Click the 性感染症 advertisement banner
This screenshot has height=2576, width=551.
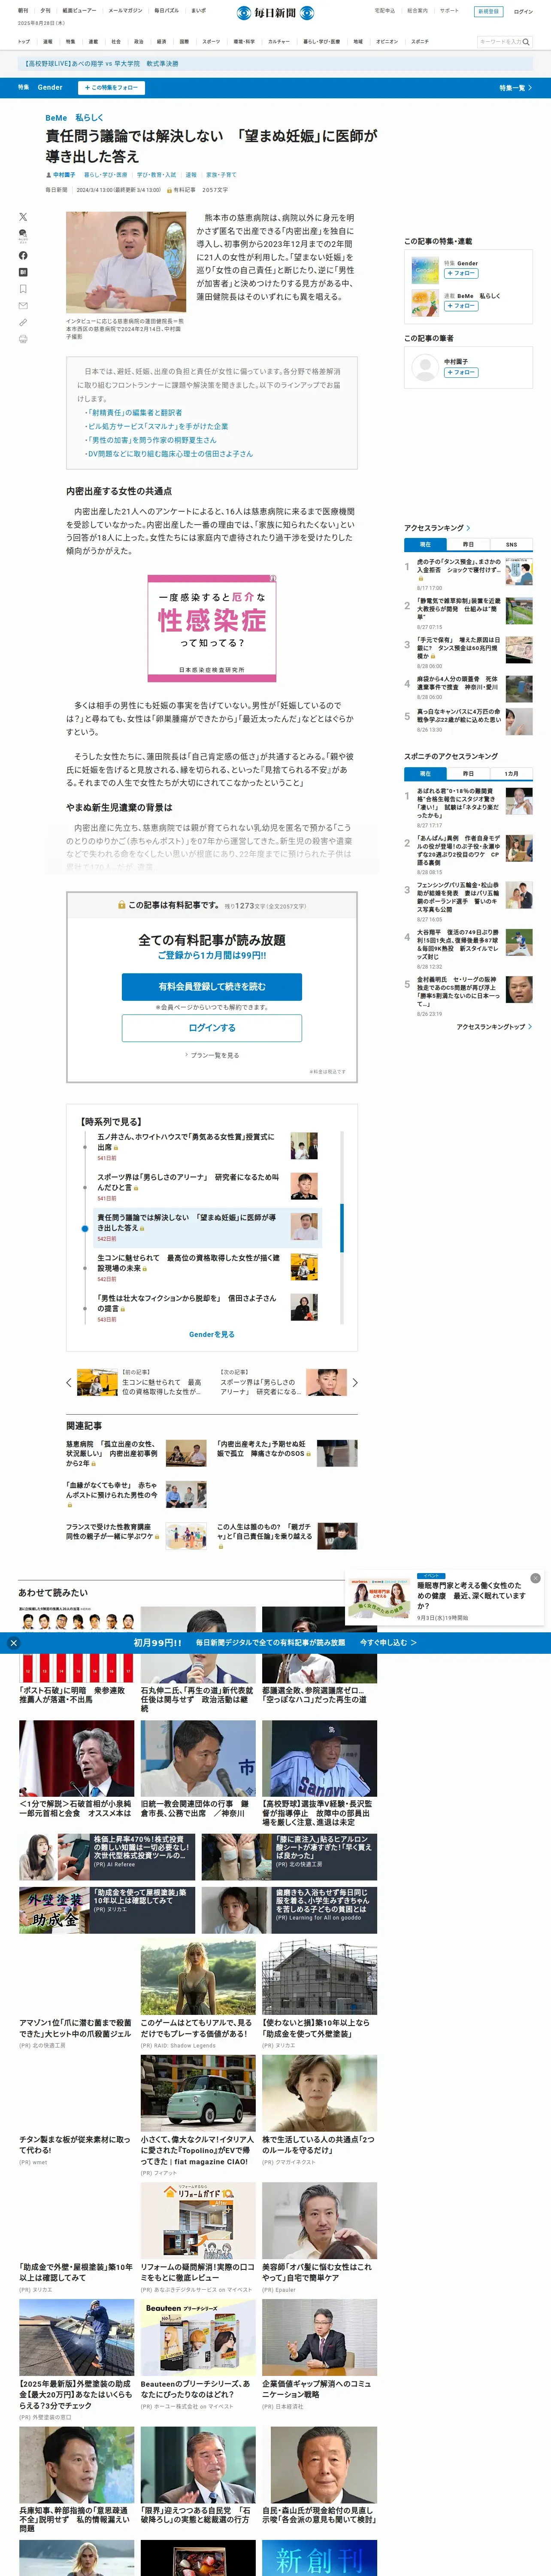212,628
